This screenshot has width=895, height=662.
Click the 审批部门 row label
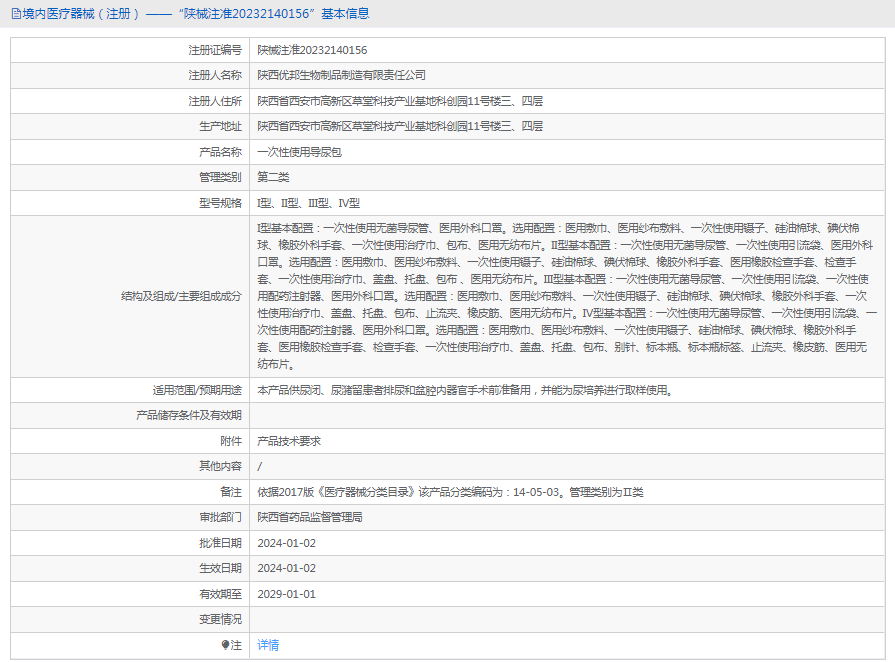(220, 517)
